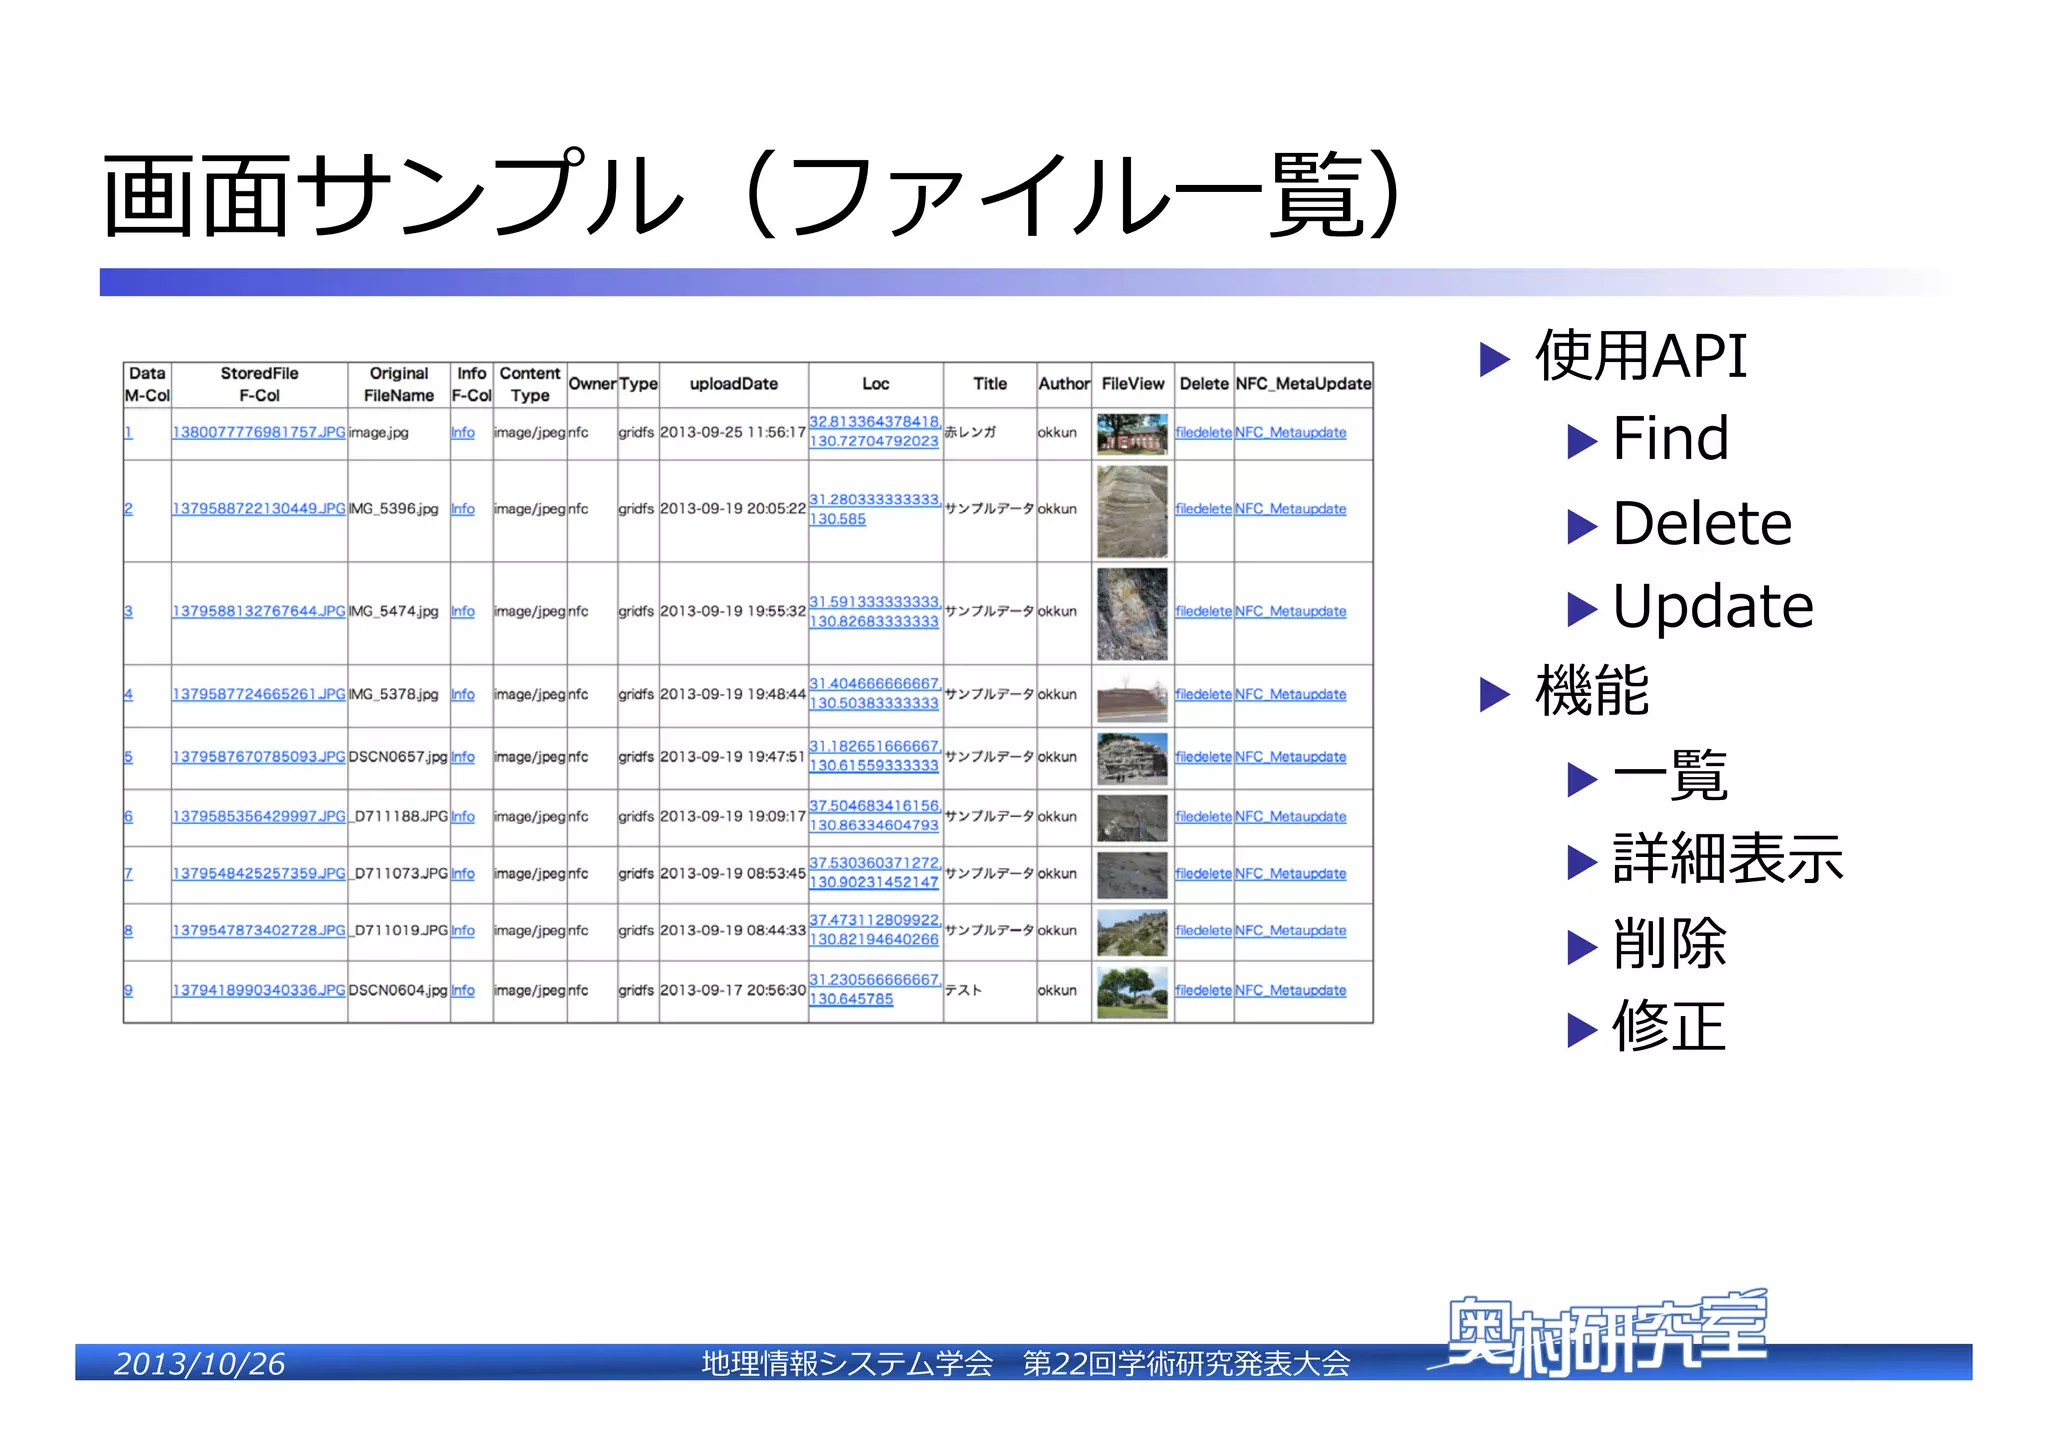The height and width of the screenshot is (1447, 2048).
Task: Click NFC_Metaupdate for DSCN0604.jpg row
Action: (x=1291, y=990)
